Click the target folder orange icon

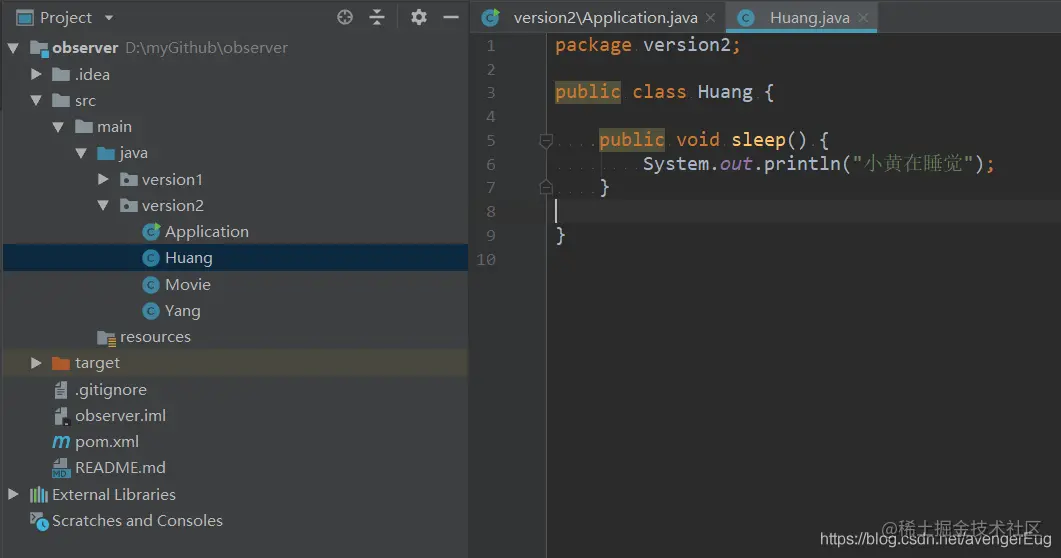coord(61,363)
